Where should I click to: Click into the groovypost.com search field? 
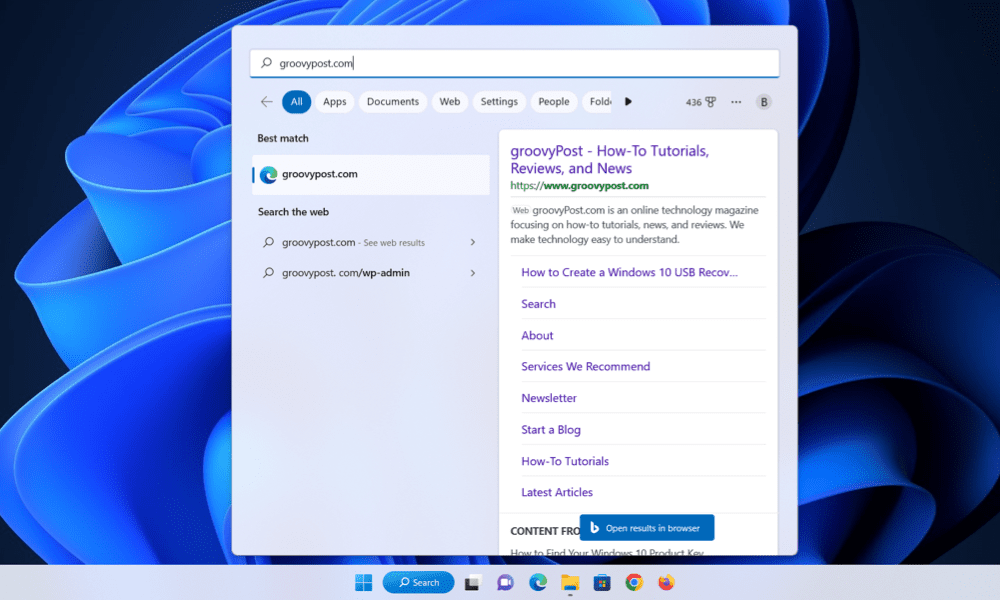pyautogui.click(x=515, y=63)
